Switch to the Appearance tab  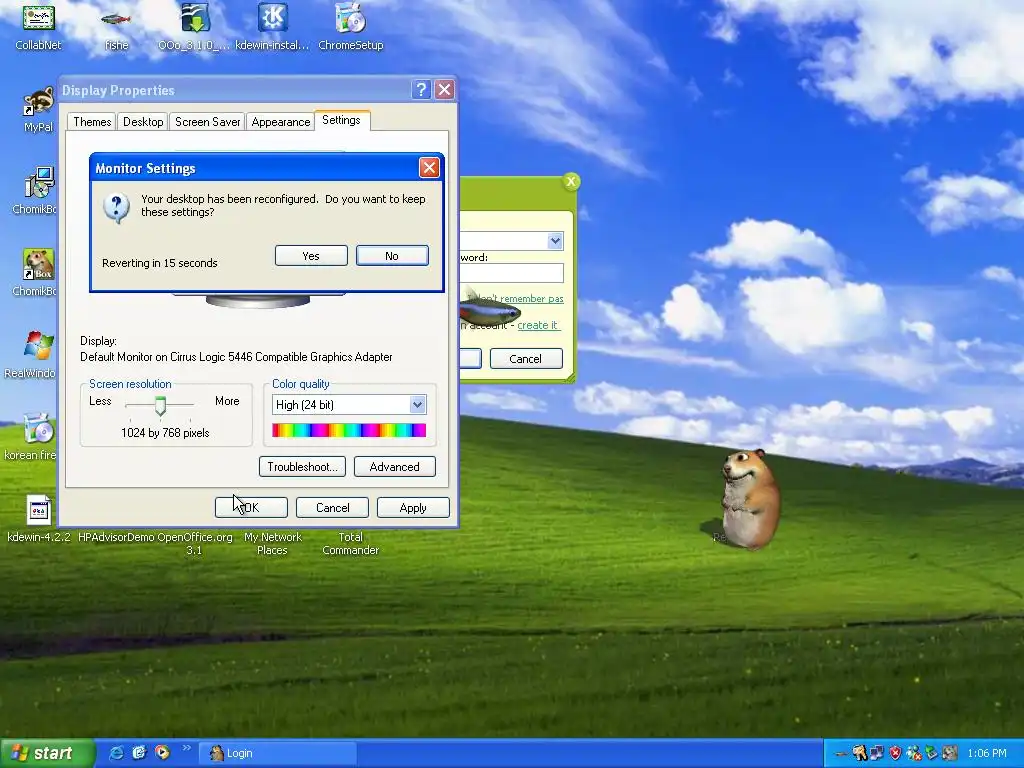[x=281, y=122]
